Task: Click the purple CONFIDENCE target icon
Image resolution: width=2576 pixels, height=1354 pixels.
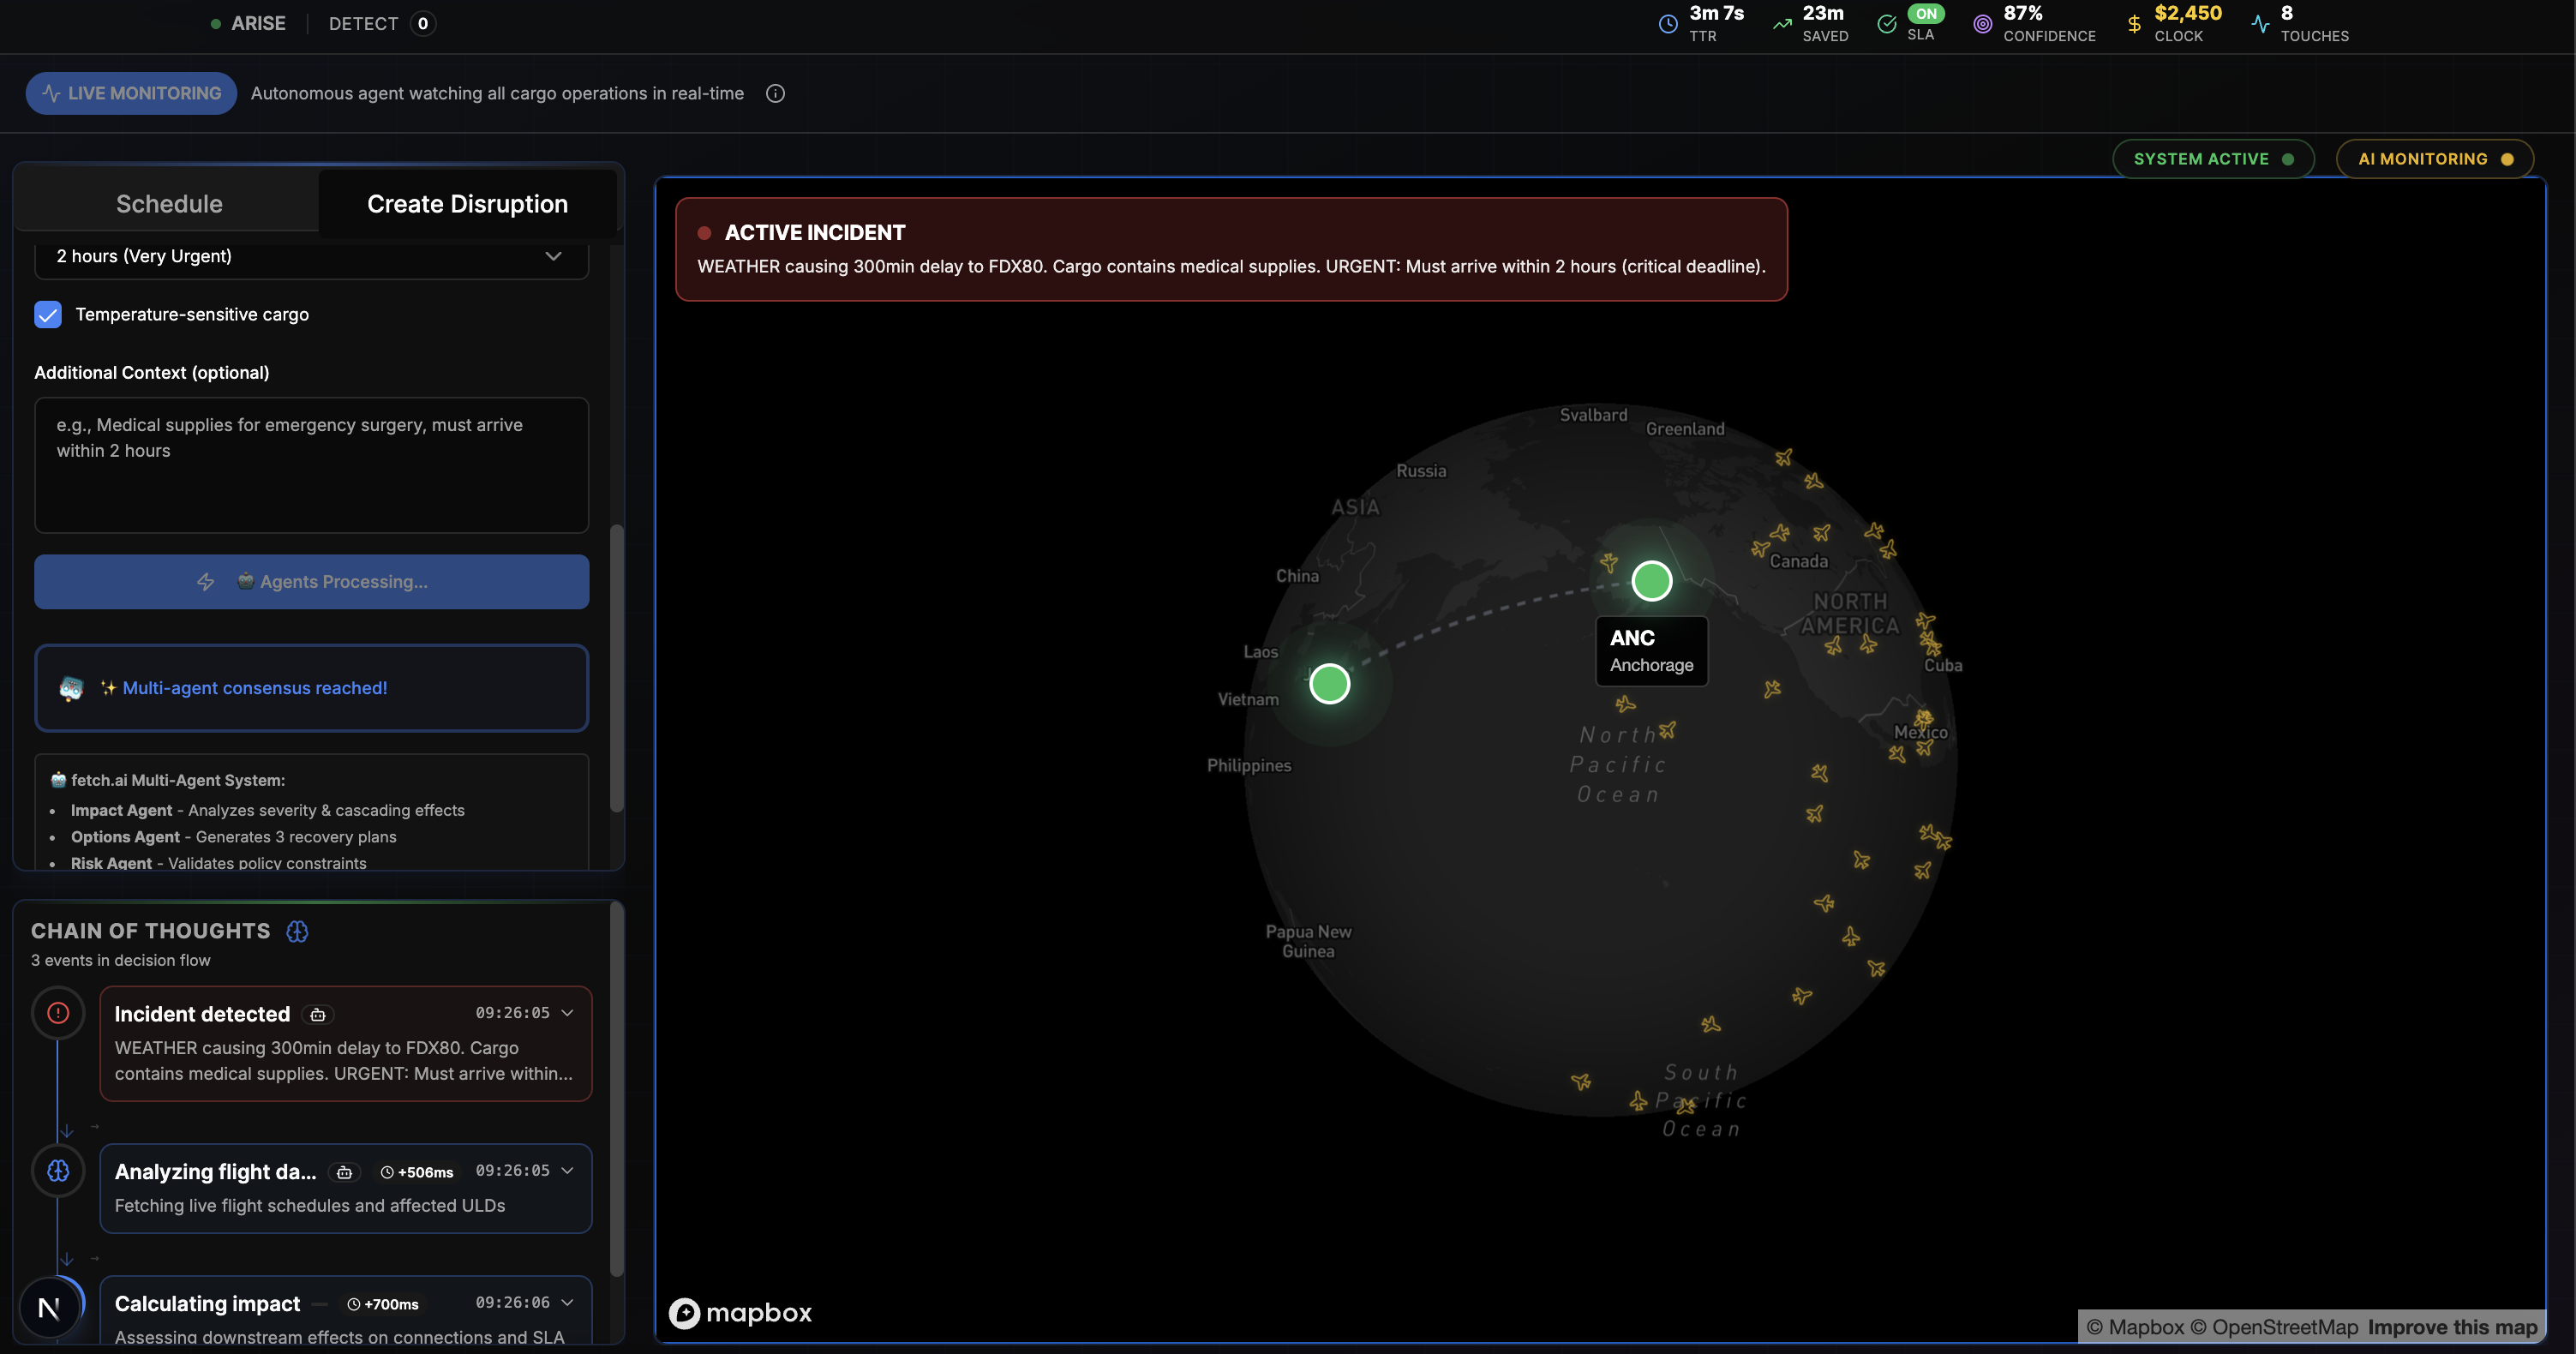Action: click(1982, 24)
